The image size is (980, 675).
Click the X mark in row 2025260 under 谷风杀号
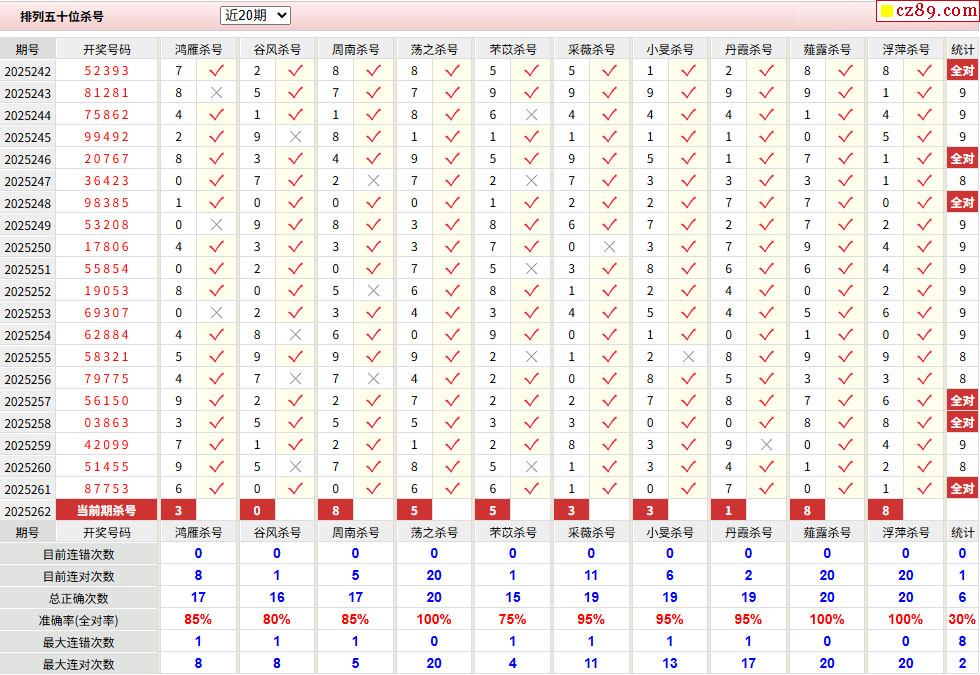tap(295, 467)
